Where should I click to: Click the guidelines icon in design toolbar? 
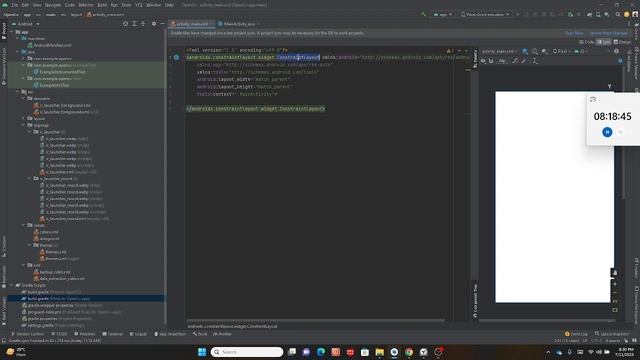pos(535,61)
